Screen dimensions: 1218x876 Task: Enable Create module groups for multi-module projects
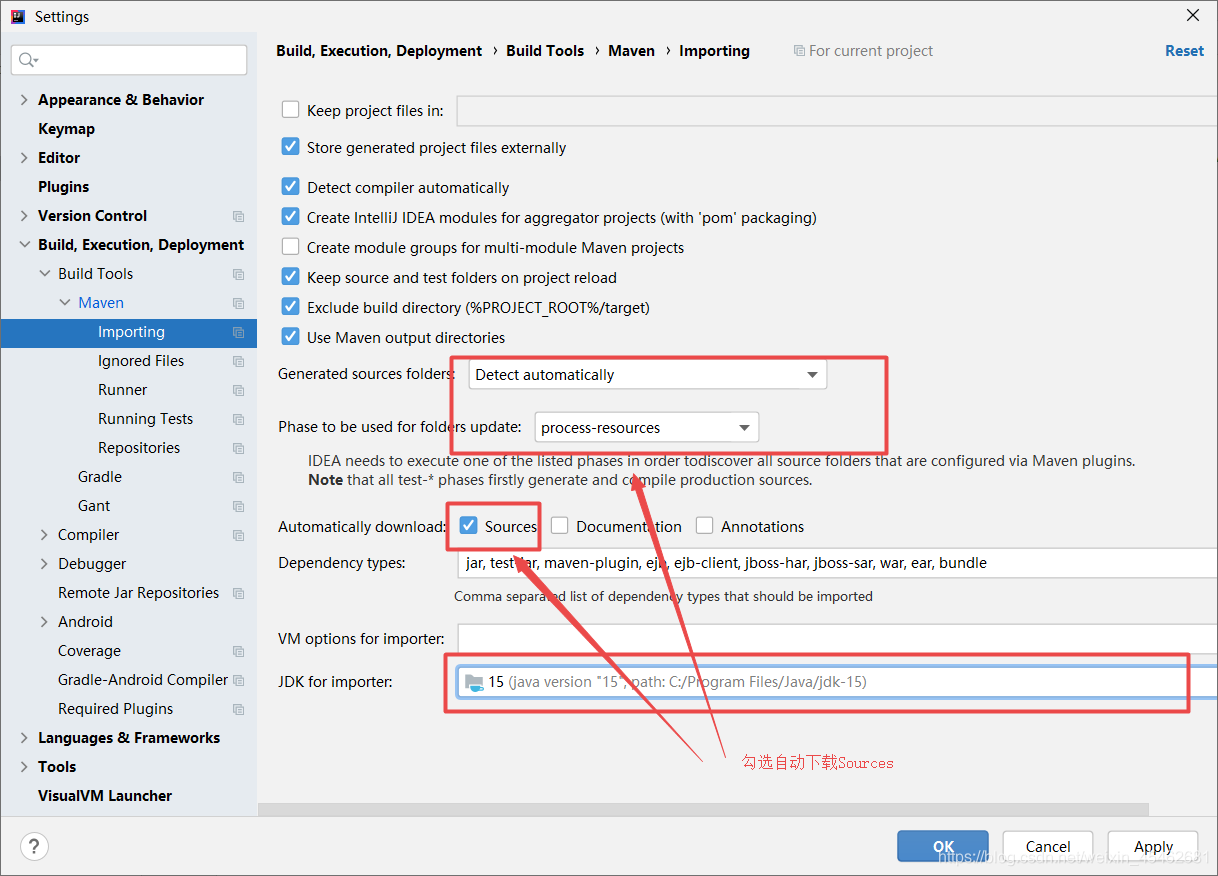[290, 247]
